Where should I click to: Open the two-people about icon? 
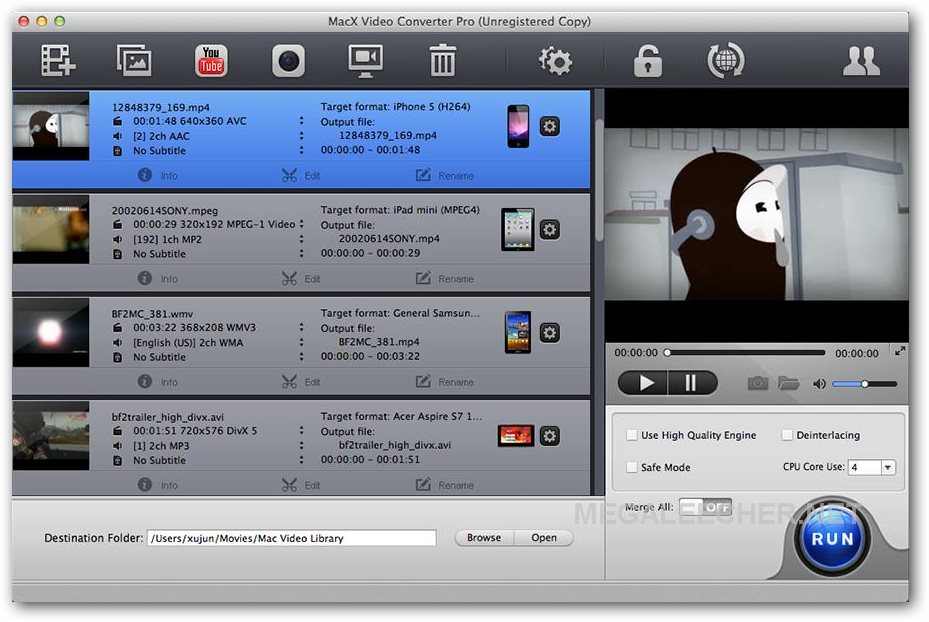pos(861,60)
